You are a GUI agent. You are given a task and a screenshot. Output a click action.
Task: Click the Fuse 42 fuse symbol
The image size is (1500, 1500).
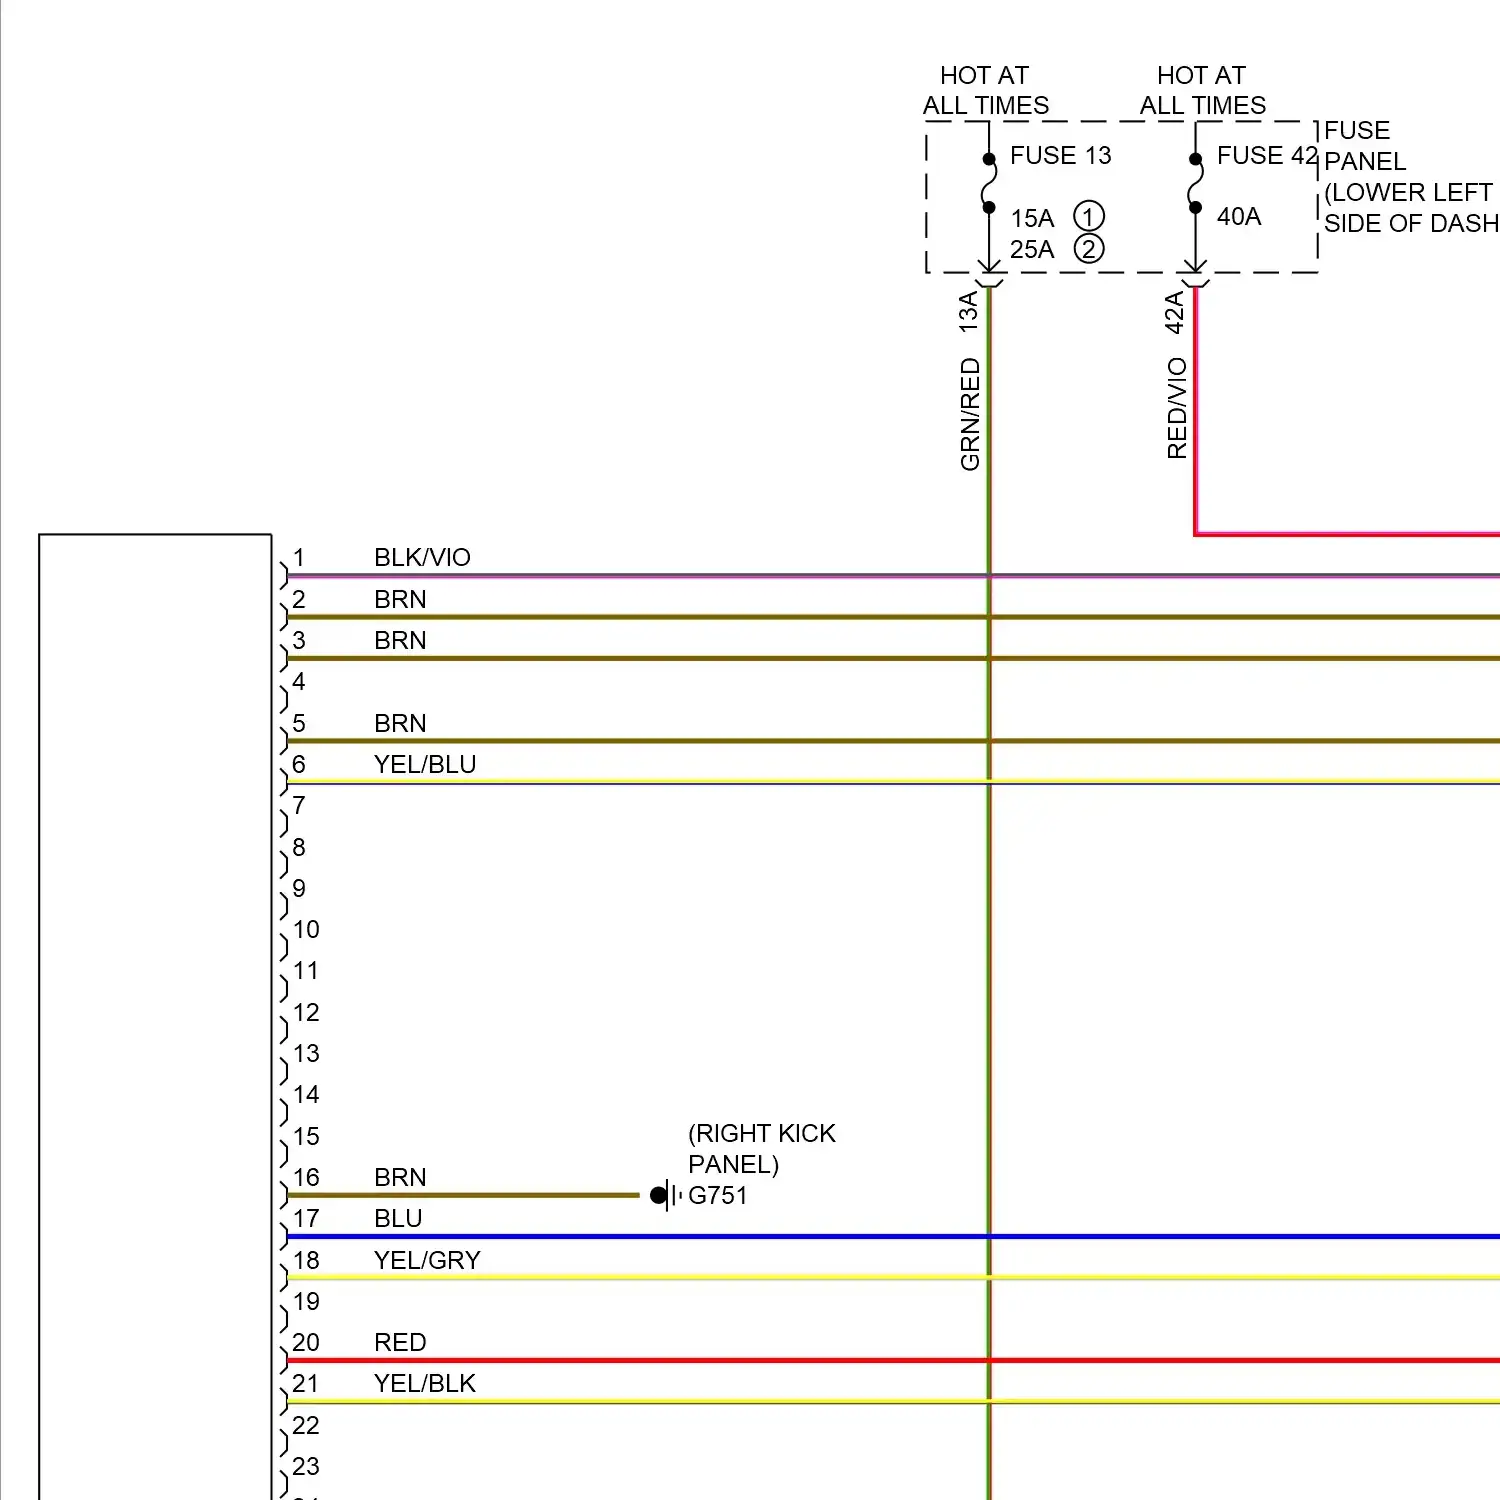click(x=1195, y=183)
